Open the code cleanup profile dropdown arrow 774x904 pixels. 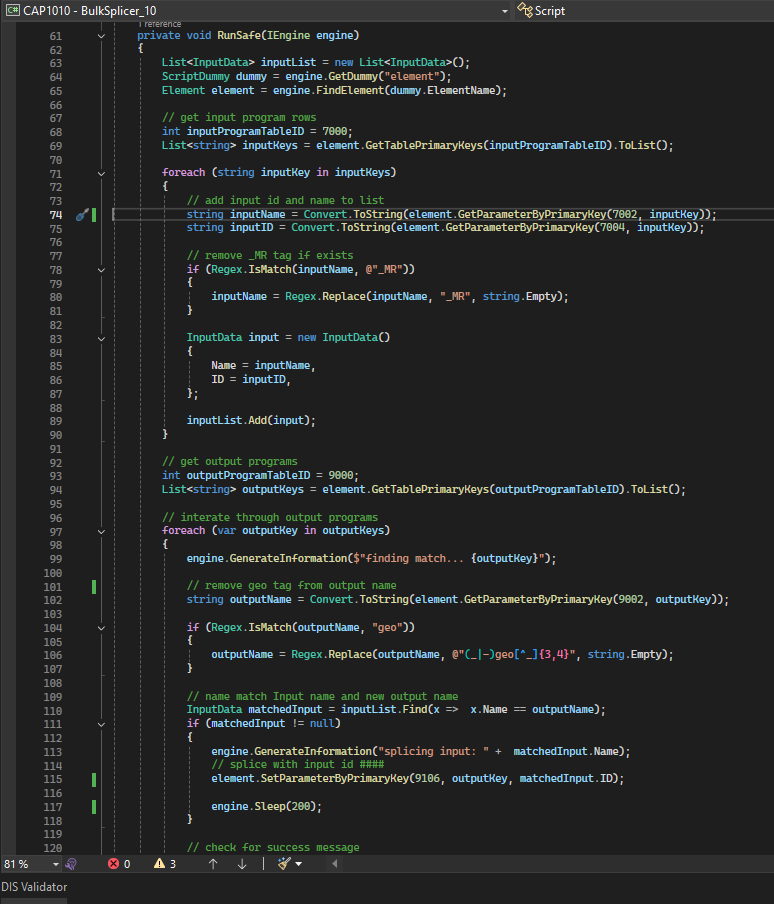[299, 864]
